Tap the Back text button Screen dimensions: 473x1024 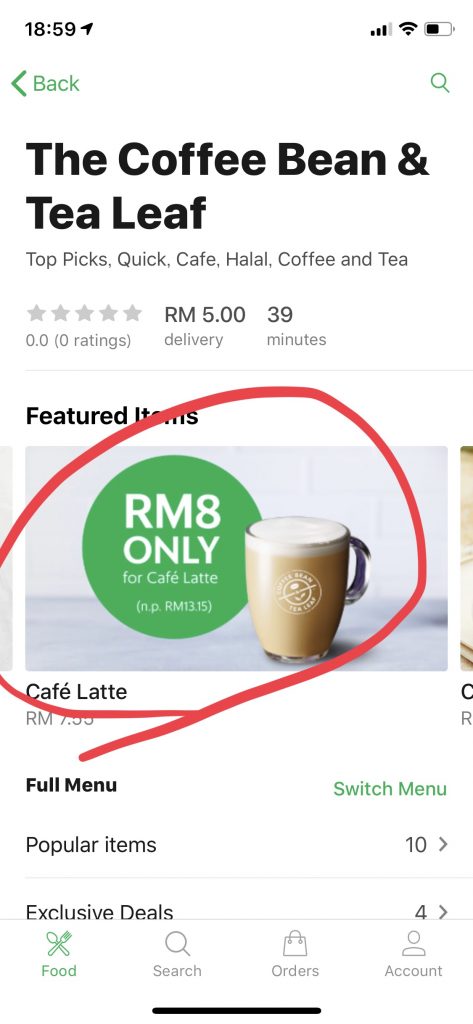(x=56, y=84)
